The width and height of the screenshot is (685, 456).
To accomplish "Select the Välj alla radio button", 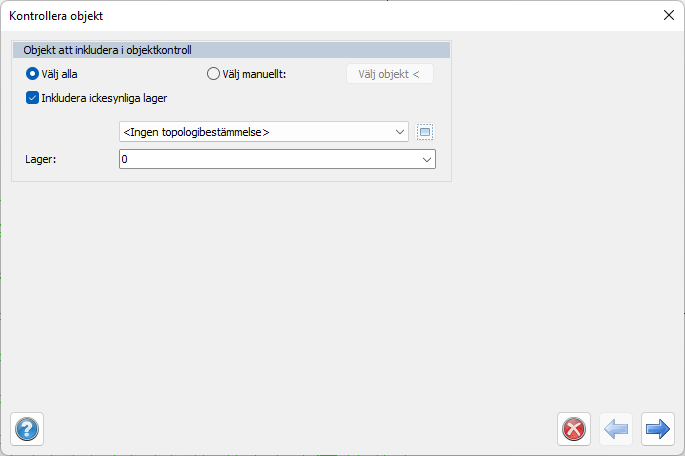I will point(33,73).
